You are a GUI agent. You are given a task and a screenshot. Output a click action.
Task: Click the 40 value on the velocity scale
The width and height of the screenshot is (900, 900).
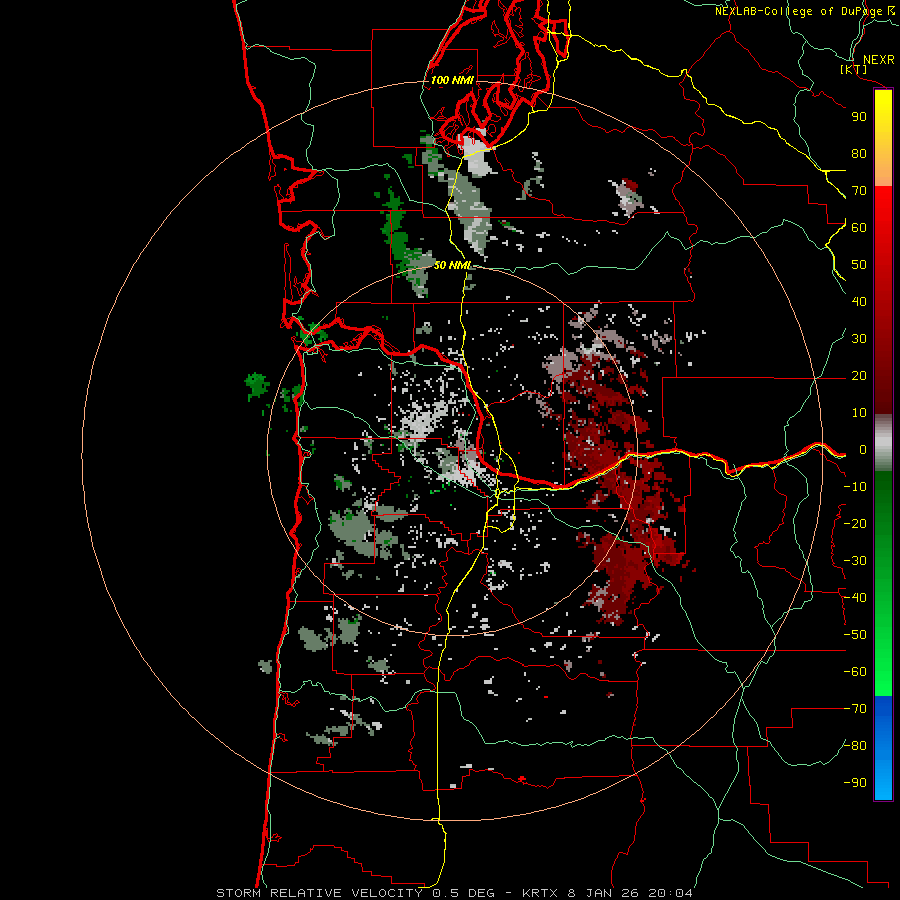click(x=859, y=302)
